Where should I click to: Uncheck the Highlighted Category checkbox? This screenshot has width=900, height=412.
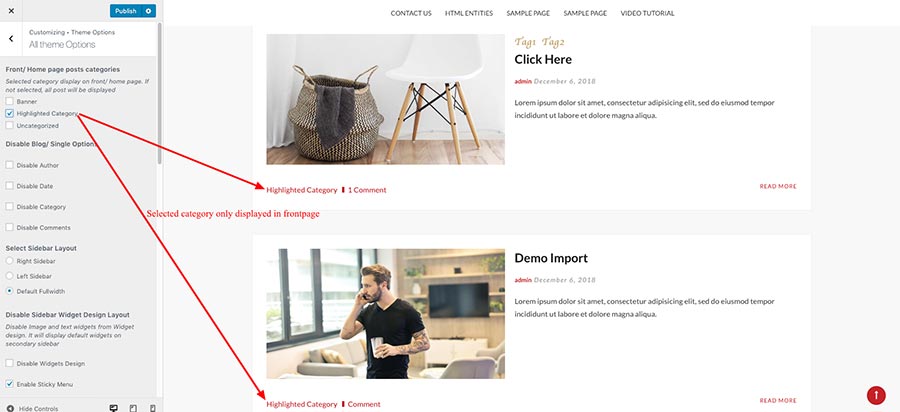(x=9, y=114)
